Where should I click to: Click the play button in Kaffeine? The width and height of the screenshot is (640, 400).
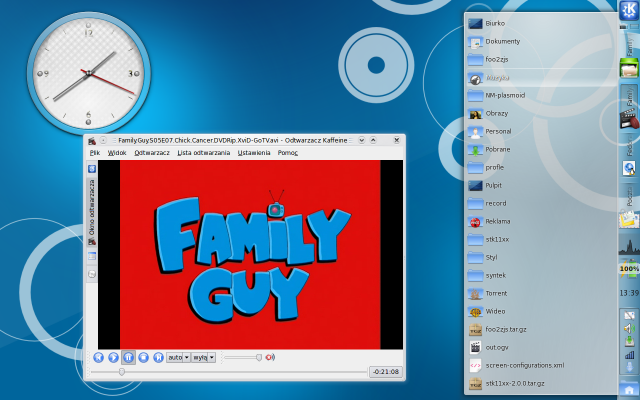pyautogui.click(x=113, y=358)
